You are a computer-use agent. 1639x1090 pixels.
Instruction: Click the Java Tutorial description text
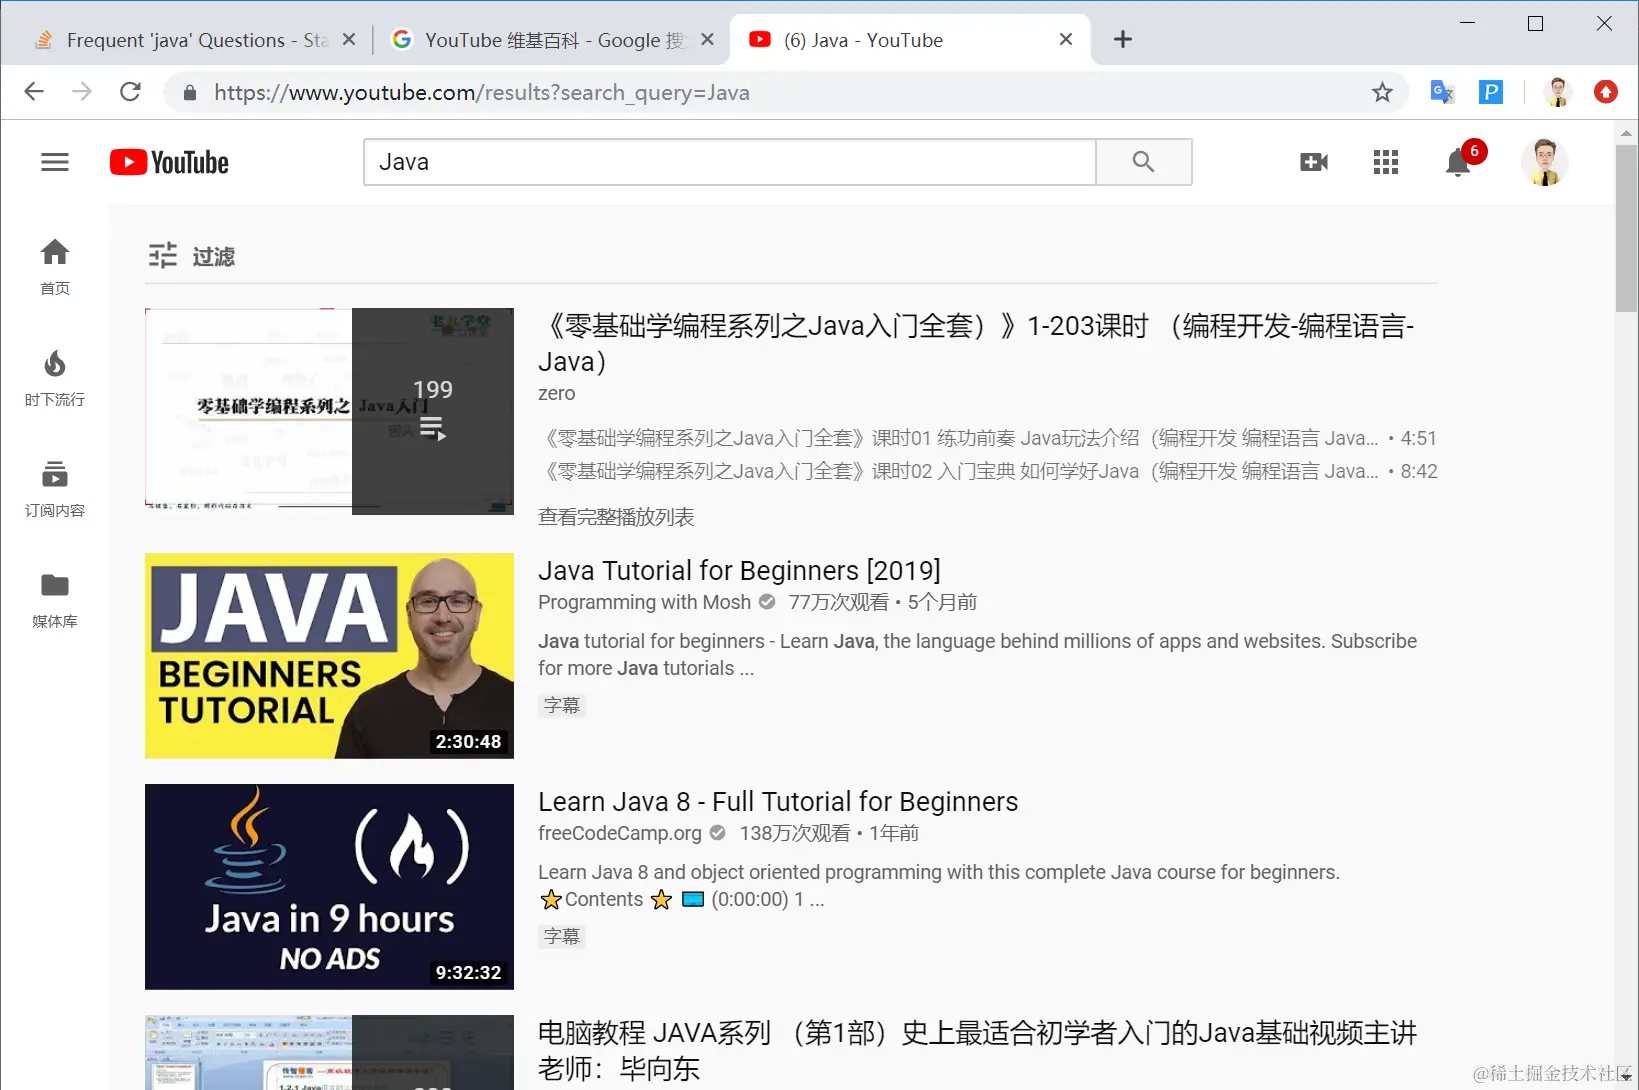977,654
